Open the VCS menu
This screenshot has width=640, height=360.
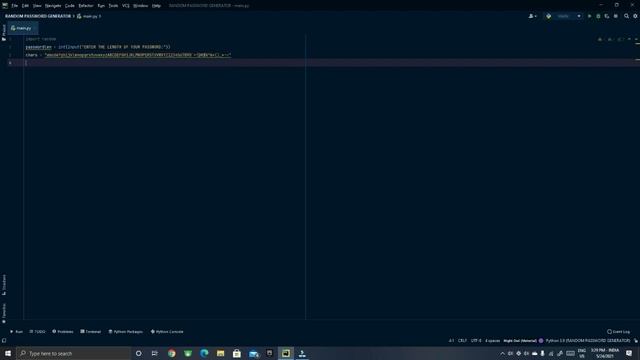[x=126, y=6]
